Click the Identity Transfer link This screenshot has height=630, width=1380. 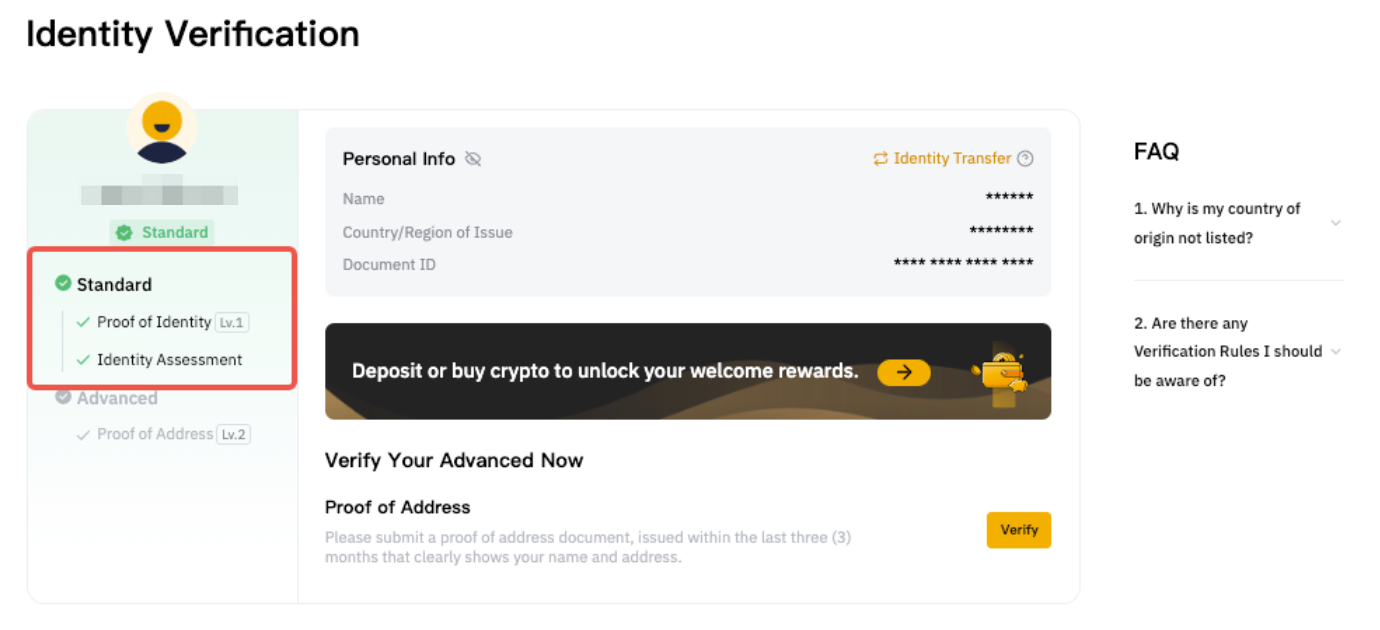pos(952,158)
